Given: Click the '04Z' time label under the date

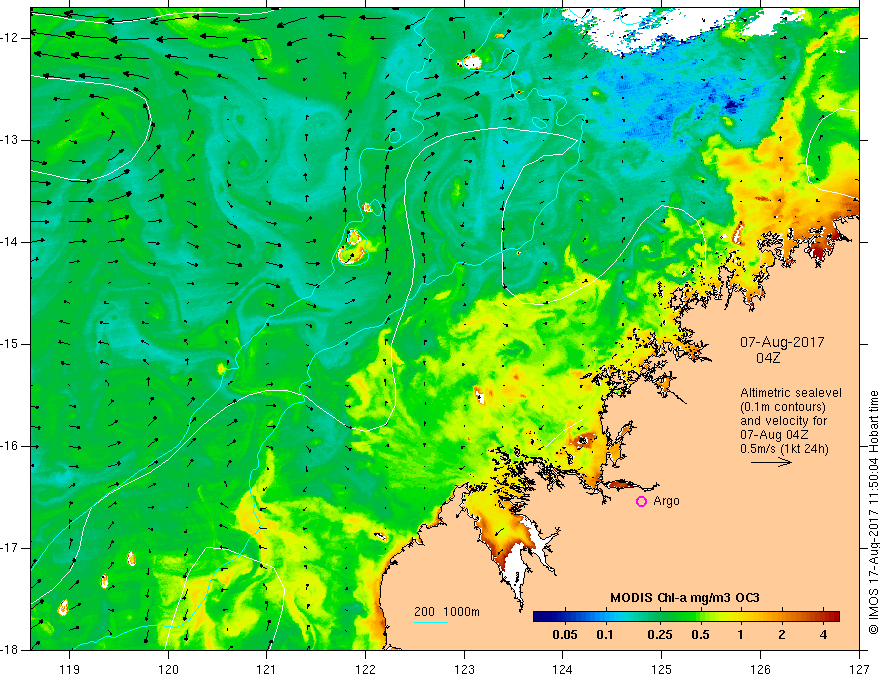Looking at the screenshot, I should pyautogui.click(x=768, y=358).
